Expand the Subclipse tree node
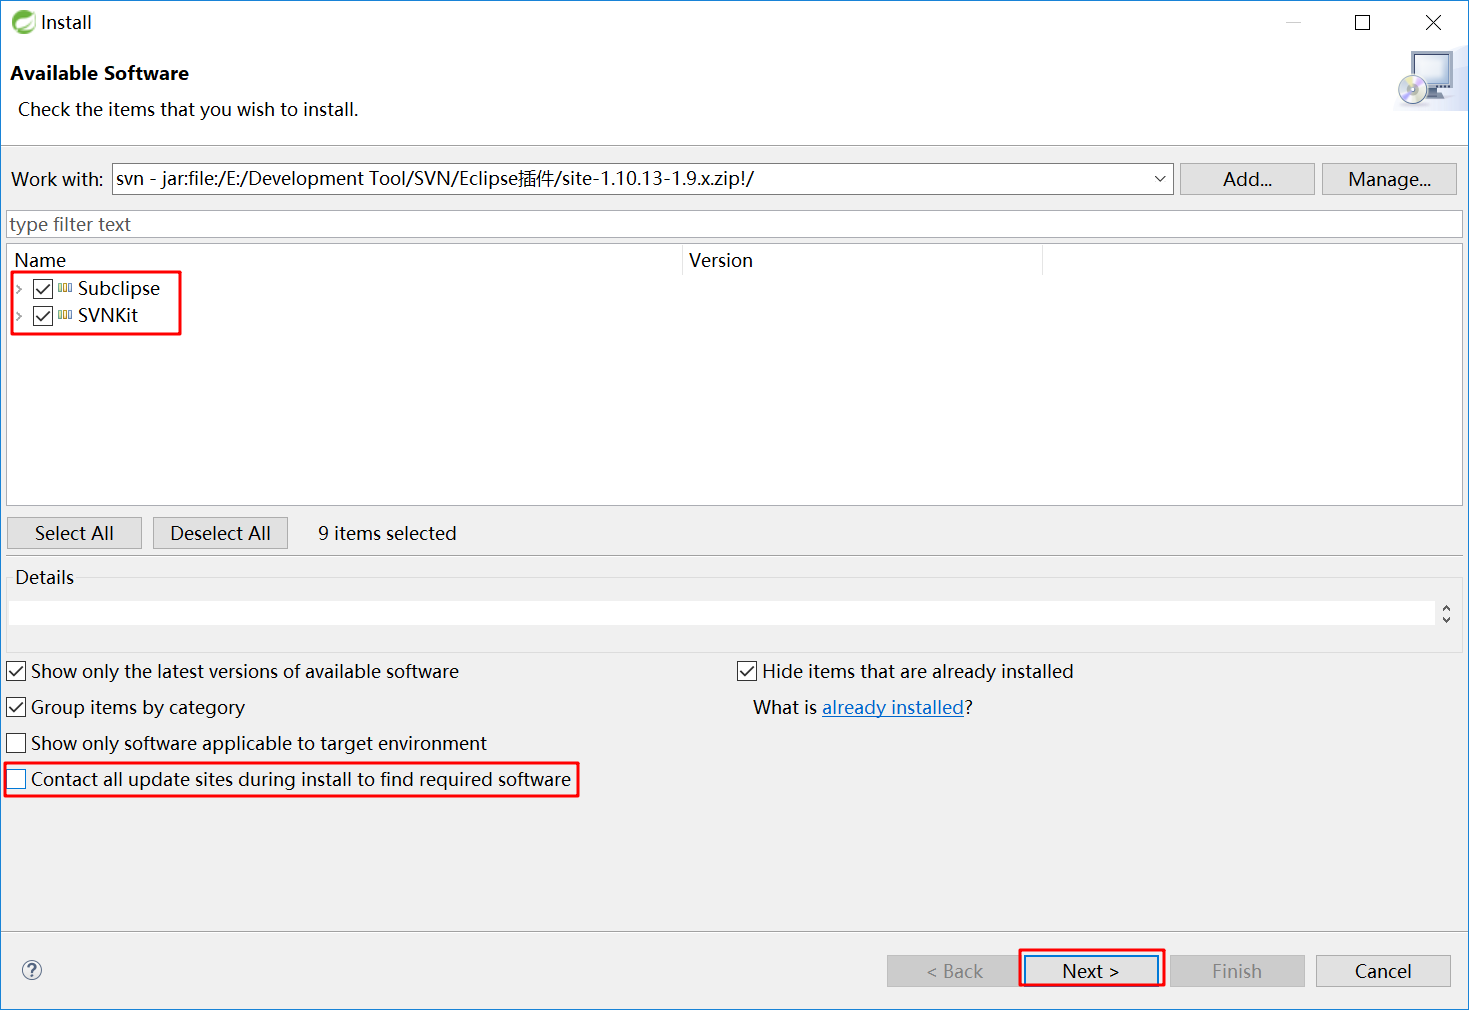This screenshot has width=1469, height=1010. (19, 289)
